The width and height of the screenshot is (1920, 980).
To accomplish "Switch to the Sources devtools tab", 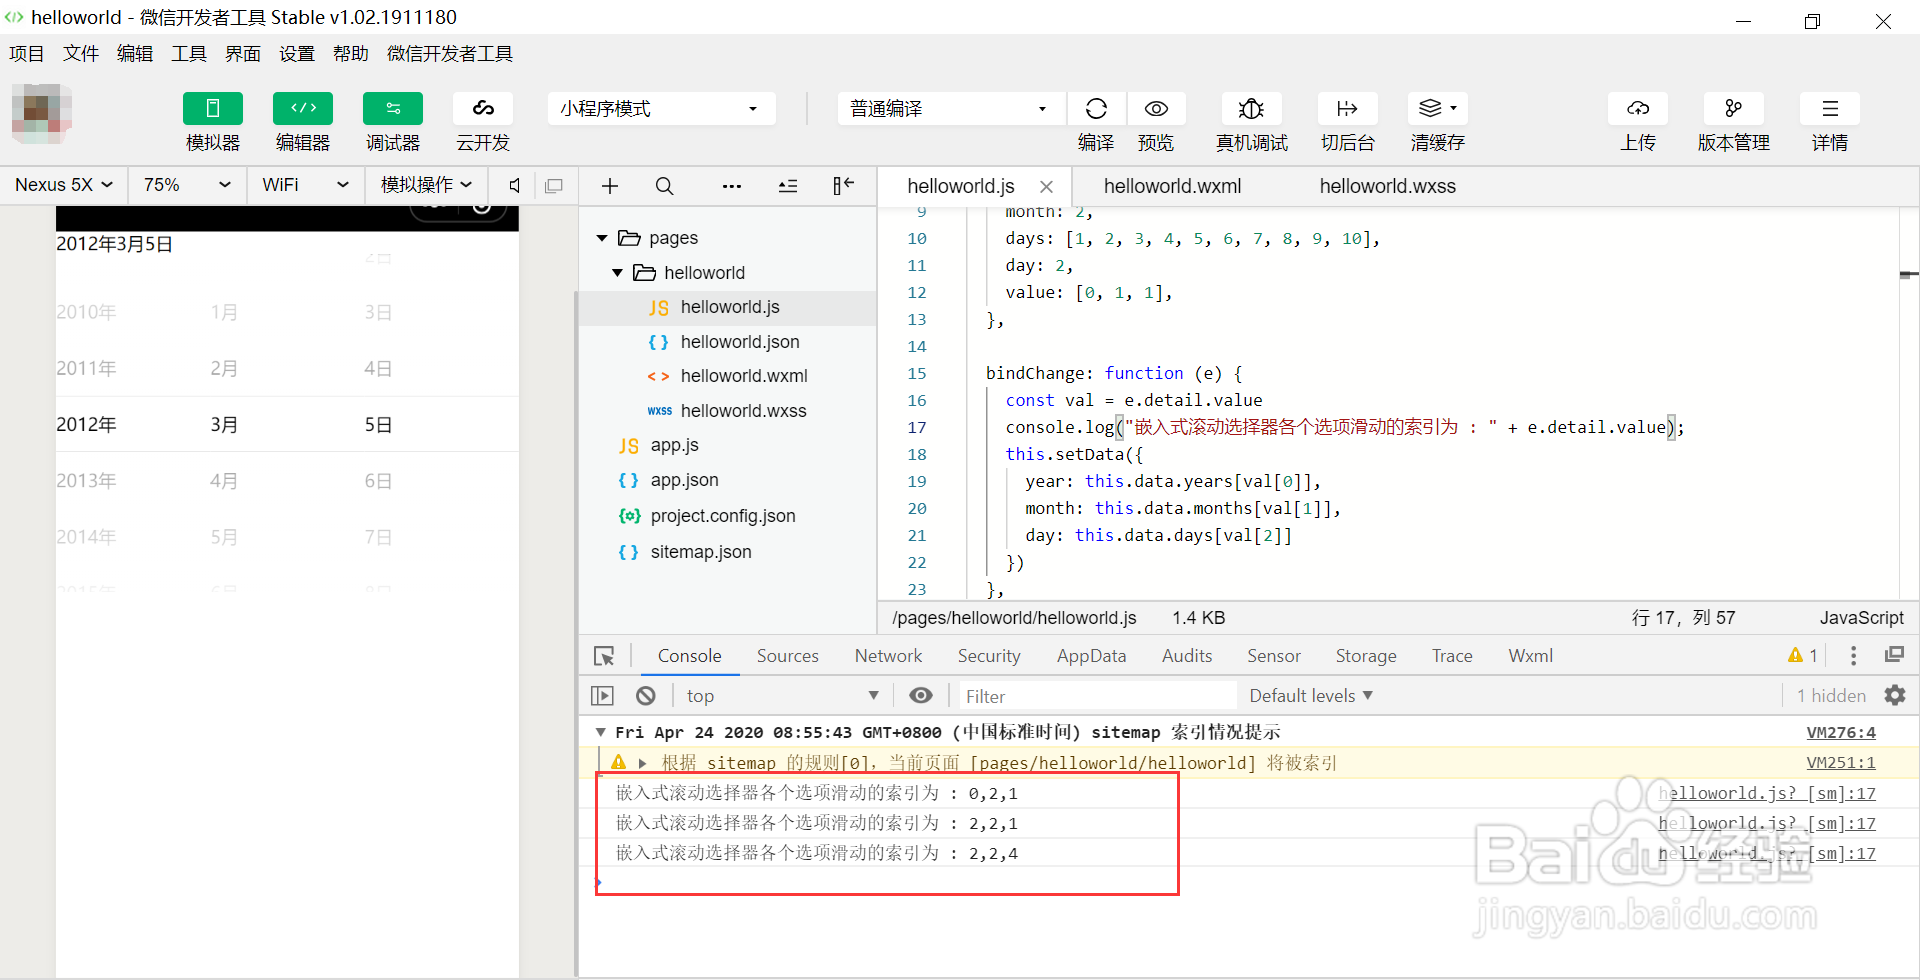I will click(x=787, y=656).
